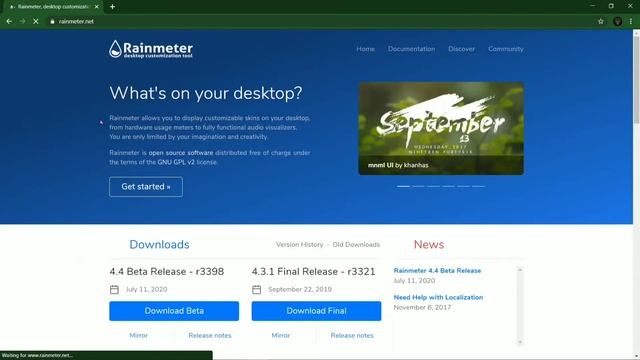This screenshot has height=360, width=640.
Task: Go back with the browser back arrow
Action: (x=9, y=21)
